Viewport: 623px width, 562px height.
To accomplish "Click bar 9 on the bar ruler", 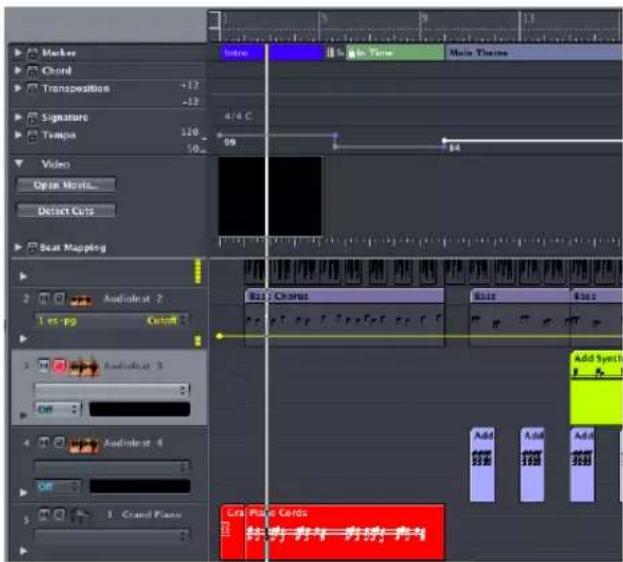I will click(x=423, y=19).
